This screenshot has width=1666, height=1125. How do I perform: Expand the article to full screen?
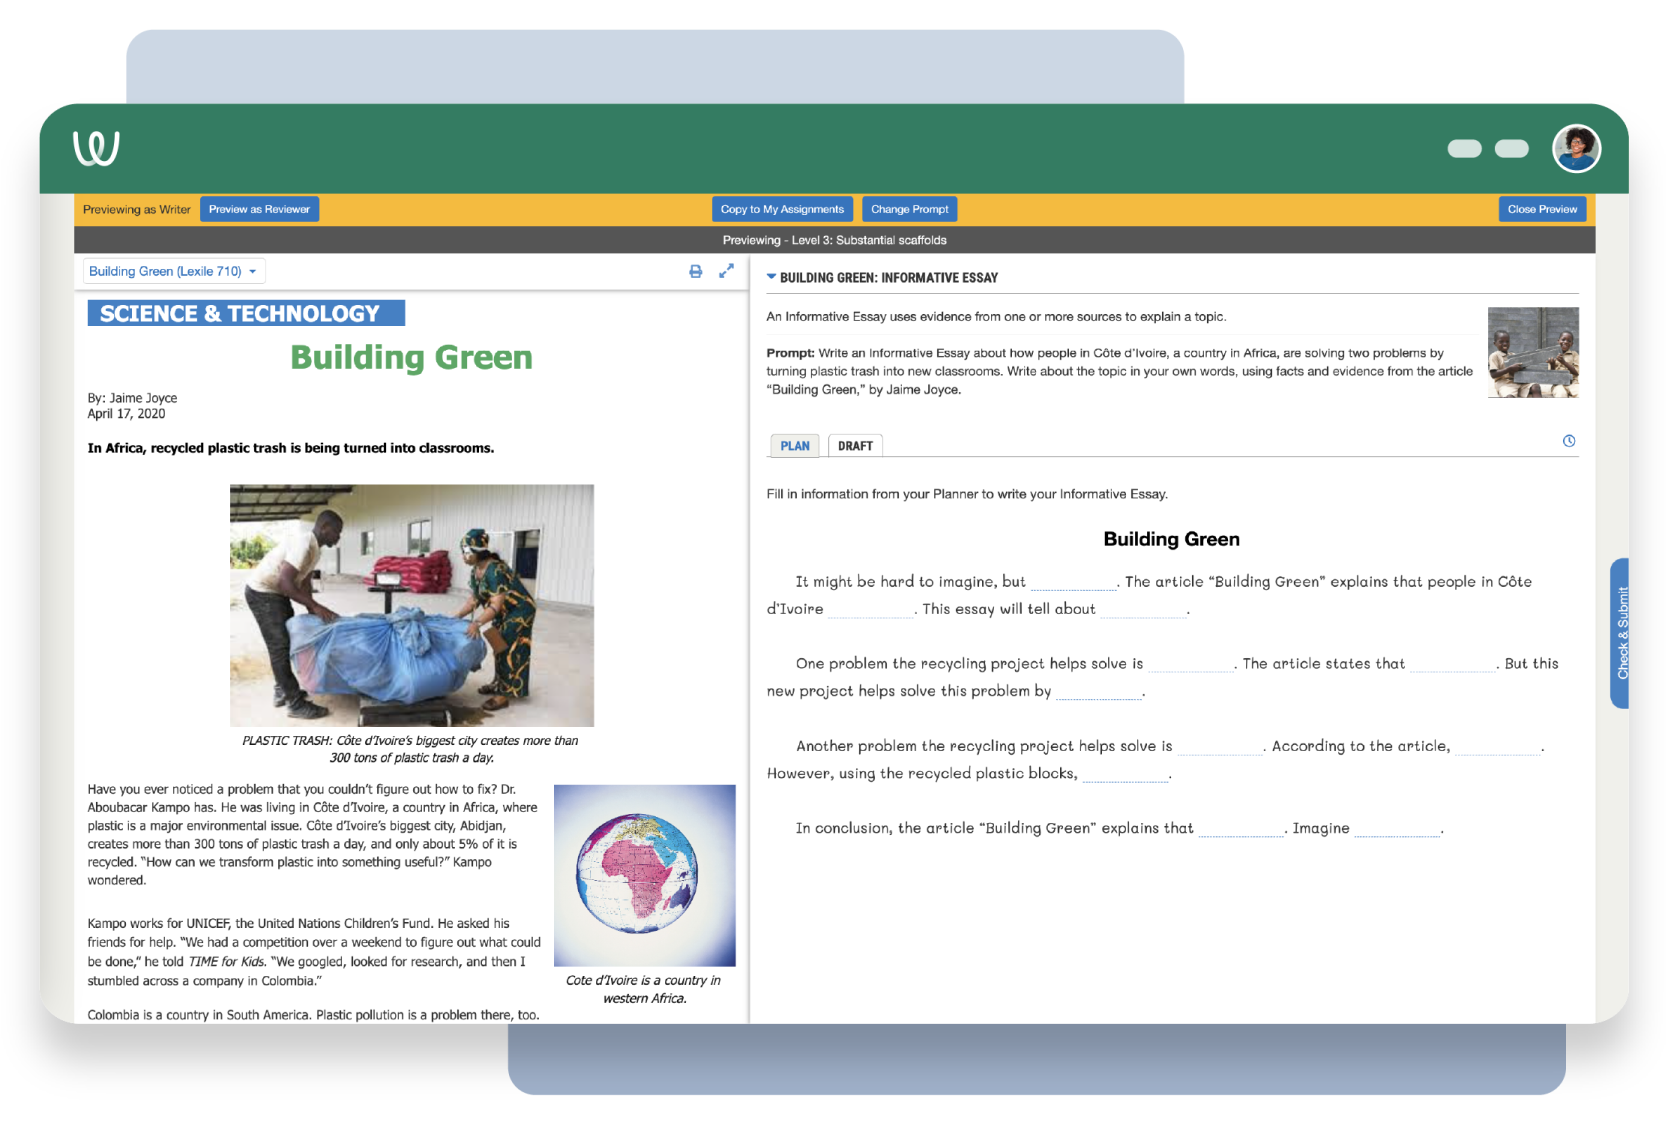point(727,270)
